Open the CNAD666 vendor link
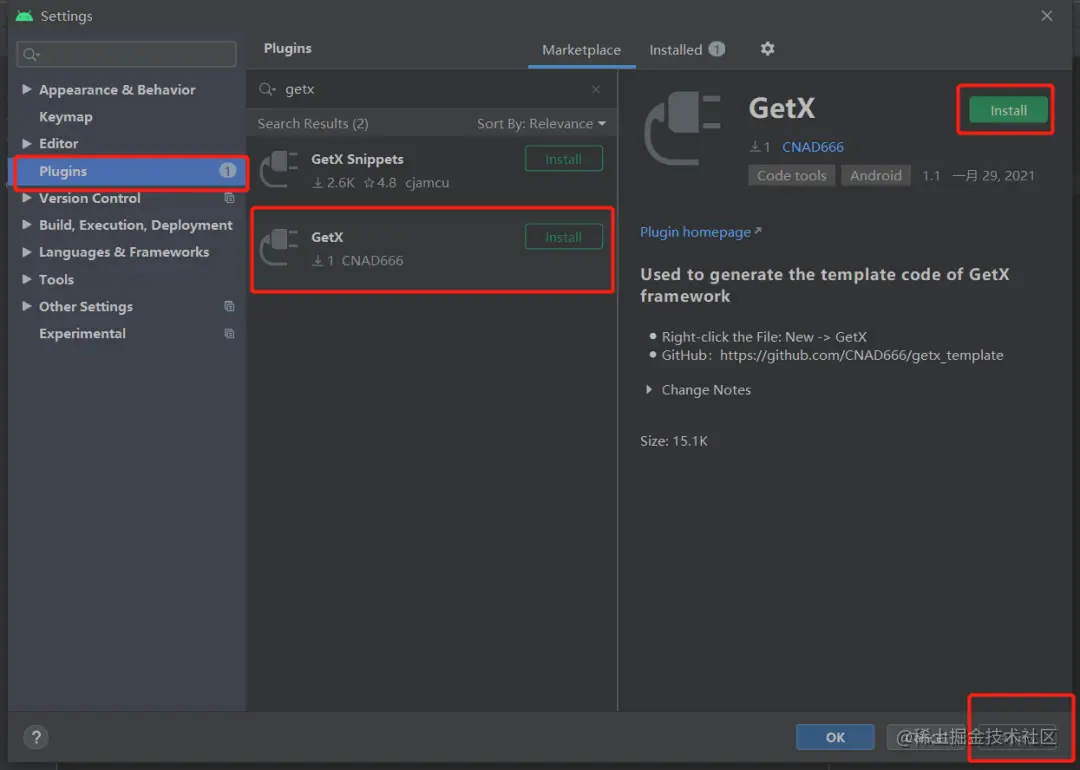 [813, 147]
